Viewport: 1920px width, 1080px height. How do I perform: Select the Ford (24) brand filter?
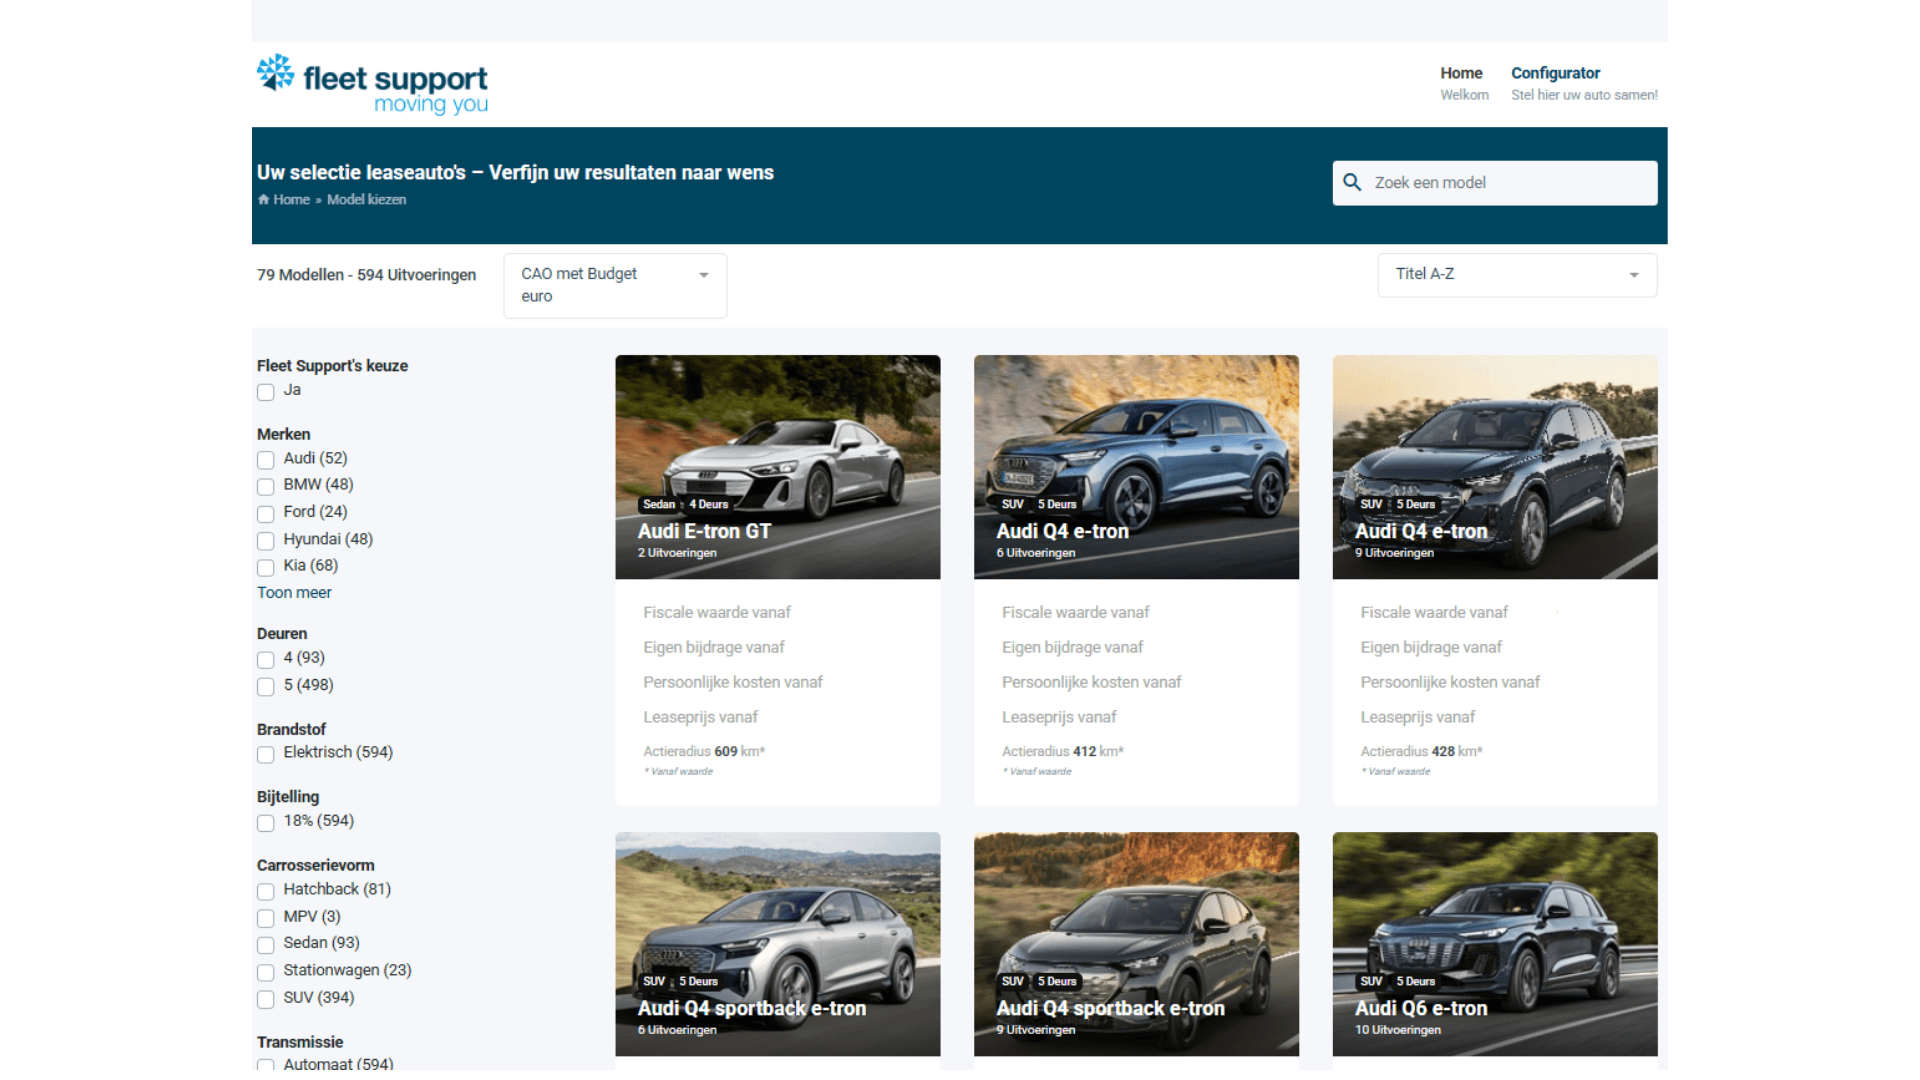tap(265, 514)
